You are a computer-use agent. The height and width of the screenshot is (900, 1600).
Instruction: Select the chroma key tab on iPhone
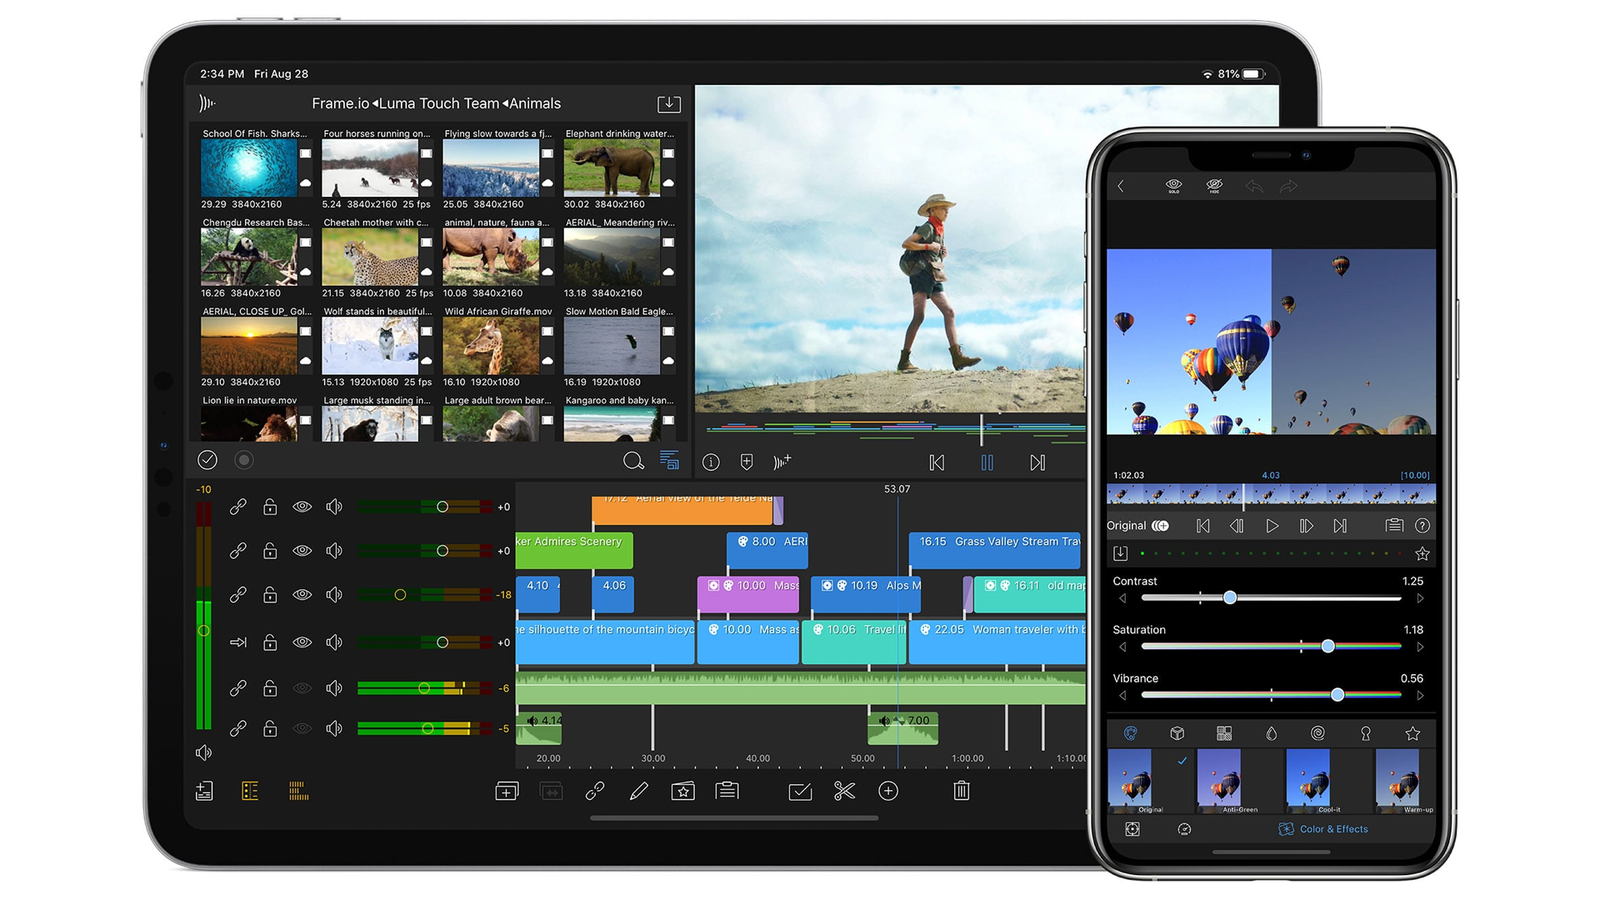[1365, 733]
